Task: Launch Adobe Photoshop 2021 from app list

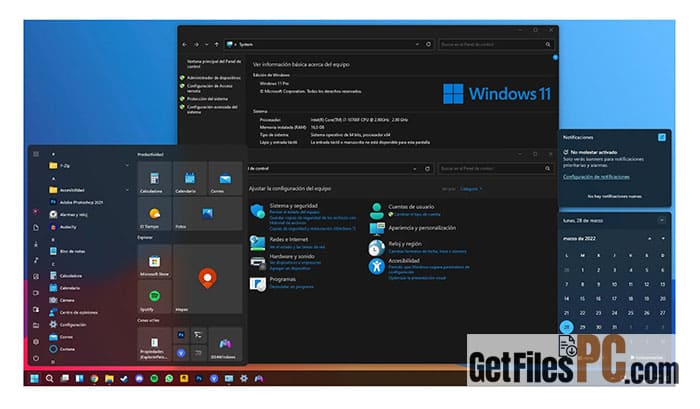Action: click(80, 202)
